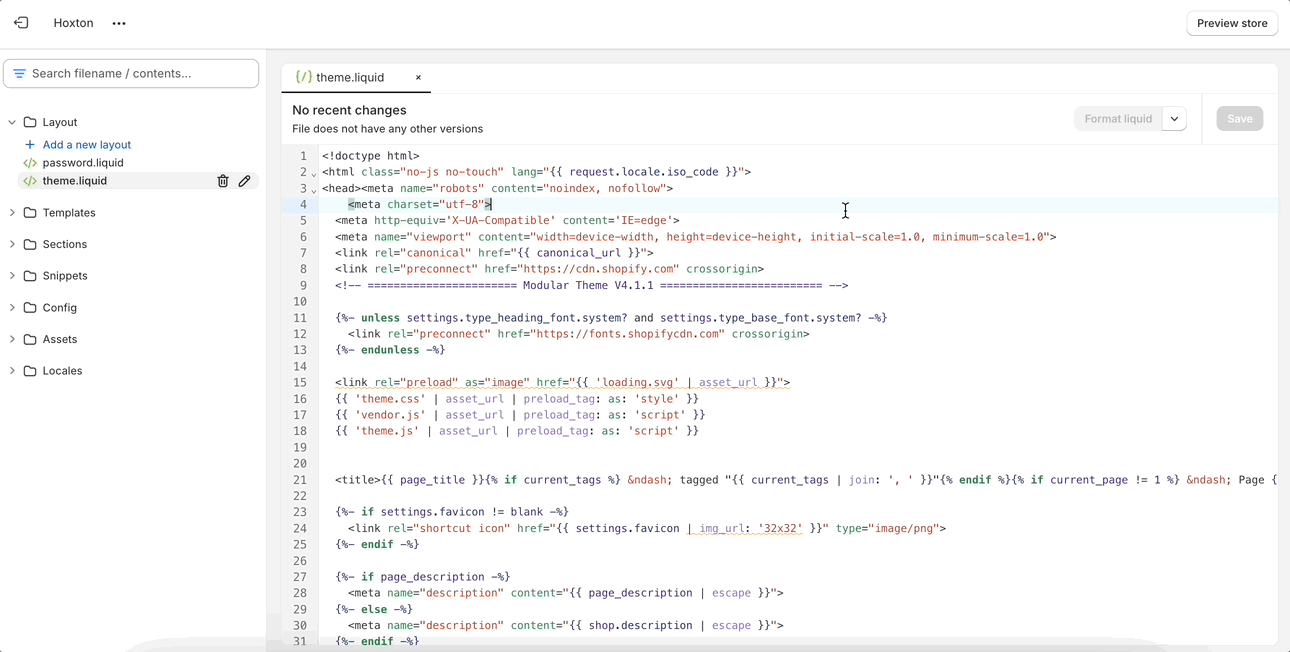This screenshot has width=1290, height=652.
Task: Click the Save button
Action: tap(1240, 119)
